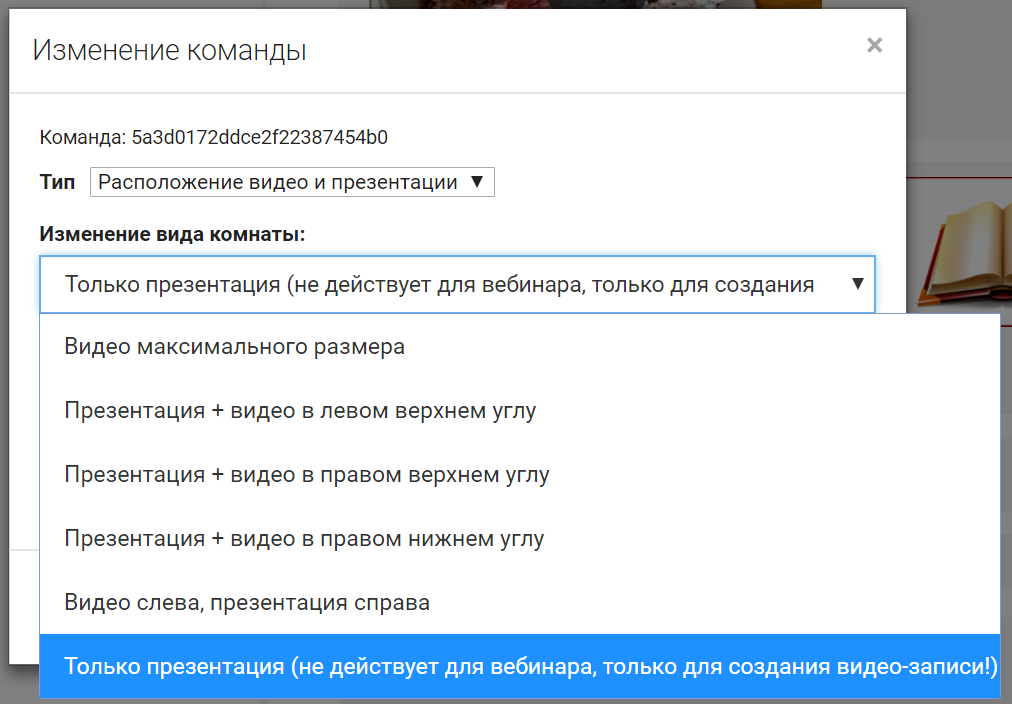Choose Презентация + видео в правом верхнем углу
Viewport: 1012px width, 704px height.
tap(306, 474)
